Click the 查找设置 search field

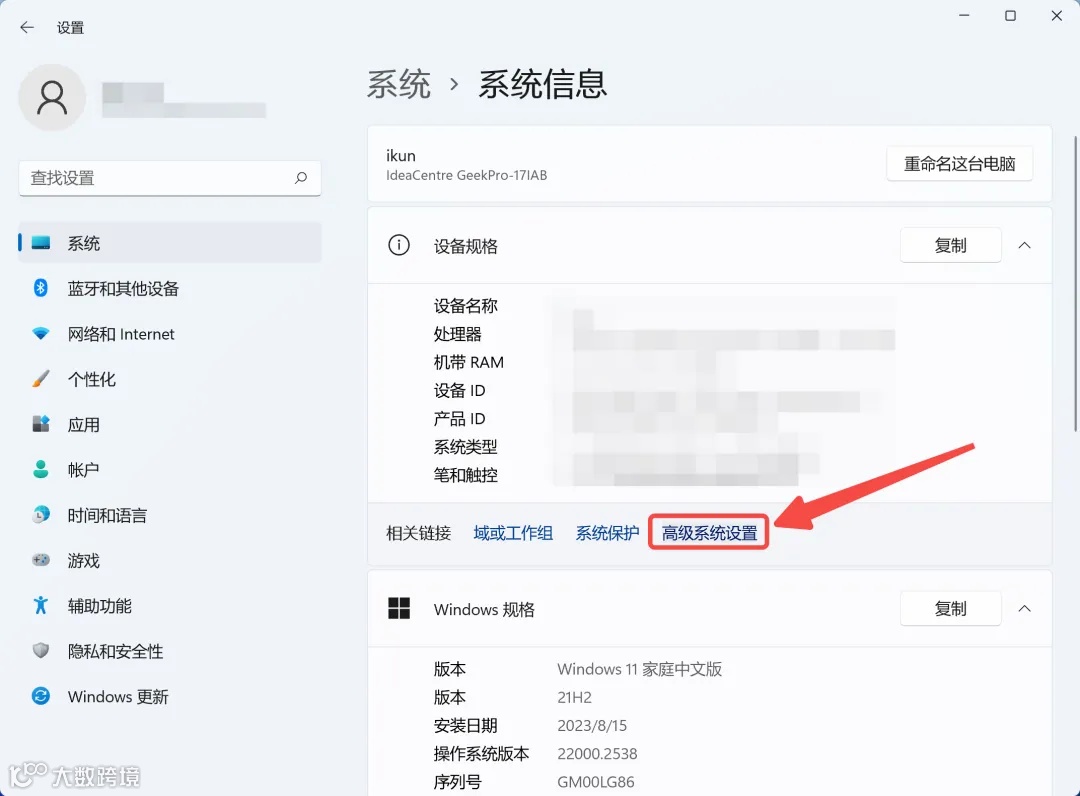click(169, 178)
